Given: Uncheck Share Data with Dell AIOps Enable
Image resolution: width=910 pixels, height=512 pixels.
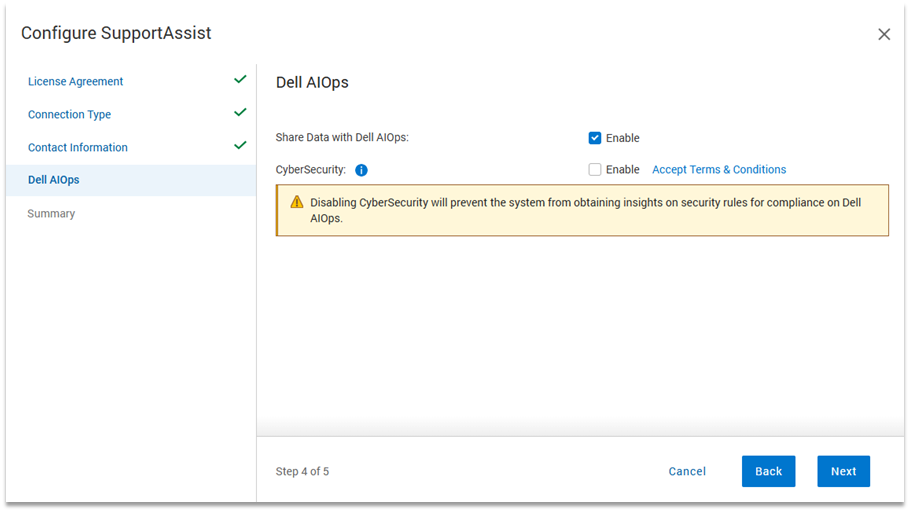Looking at the screenshot, I should pyautogui.click(x=594, y=138).
